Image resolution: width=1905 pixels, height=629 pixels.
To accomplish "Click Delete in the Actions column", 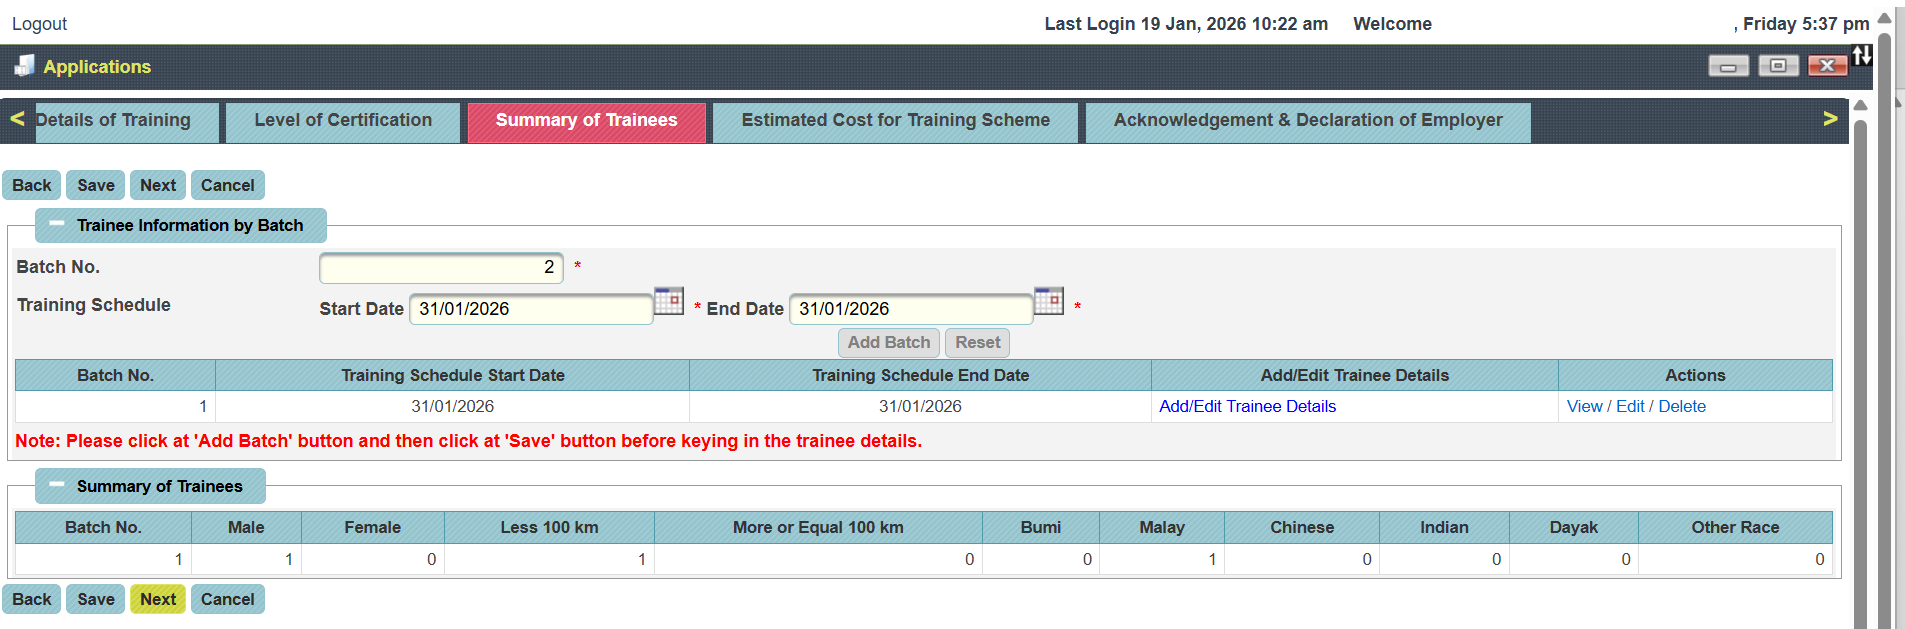I will coord(1682,406).
